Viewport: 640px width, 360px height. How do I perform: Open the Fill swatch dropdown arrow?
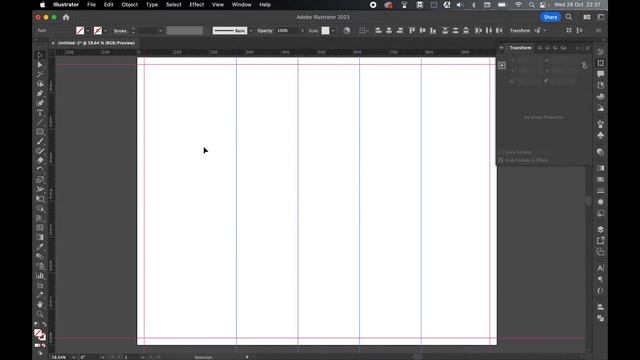[x=88, y=31]
